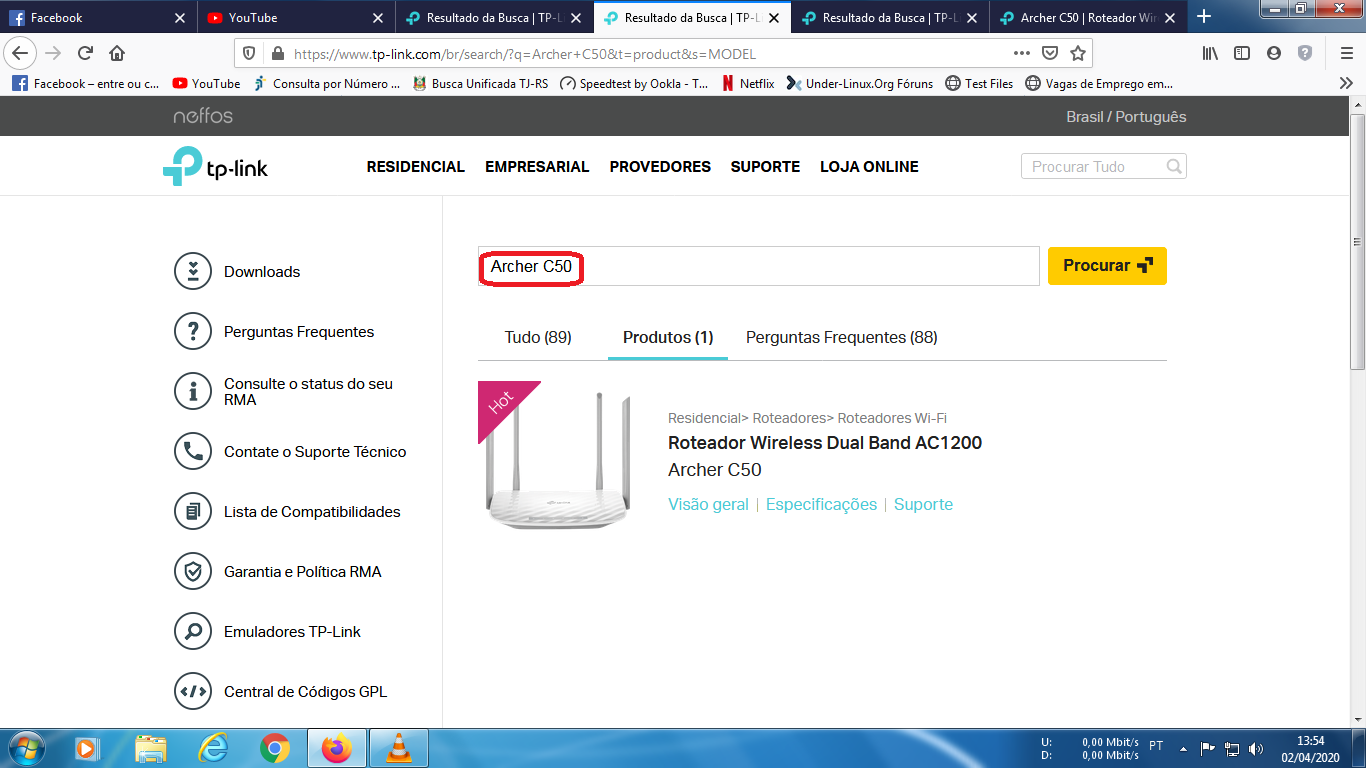Switch to the Archer C50 Roteador tab
Image resolution: width=1366 pixels, height=768 pixels.
pyautogui.click(x=1089, y=17)
